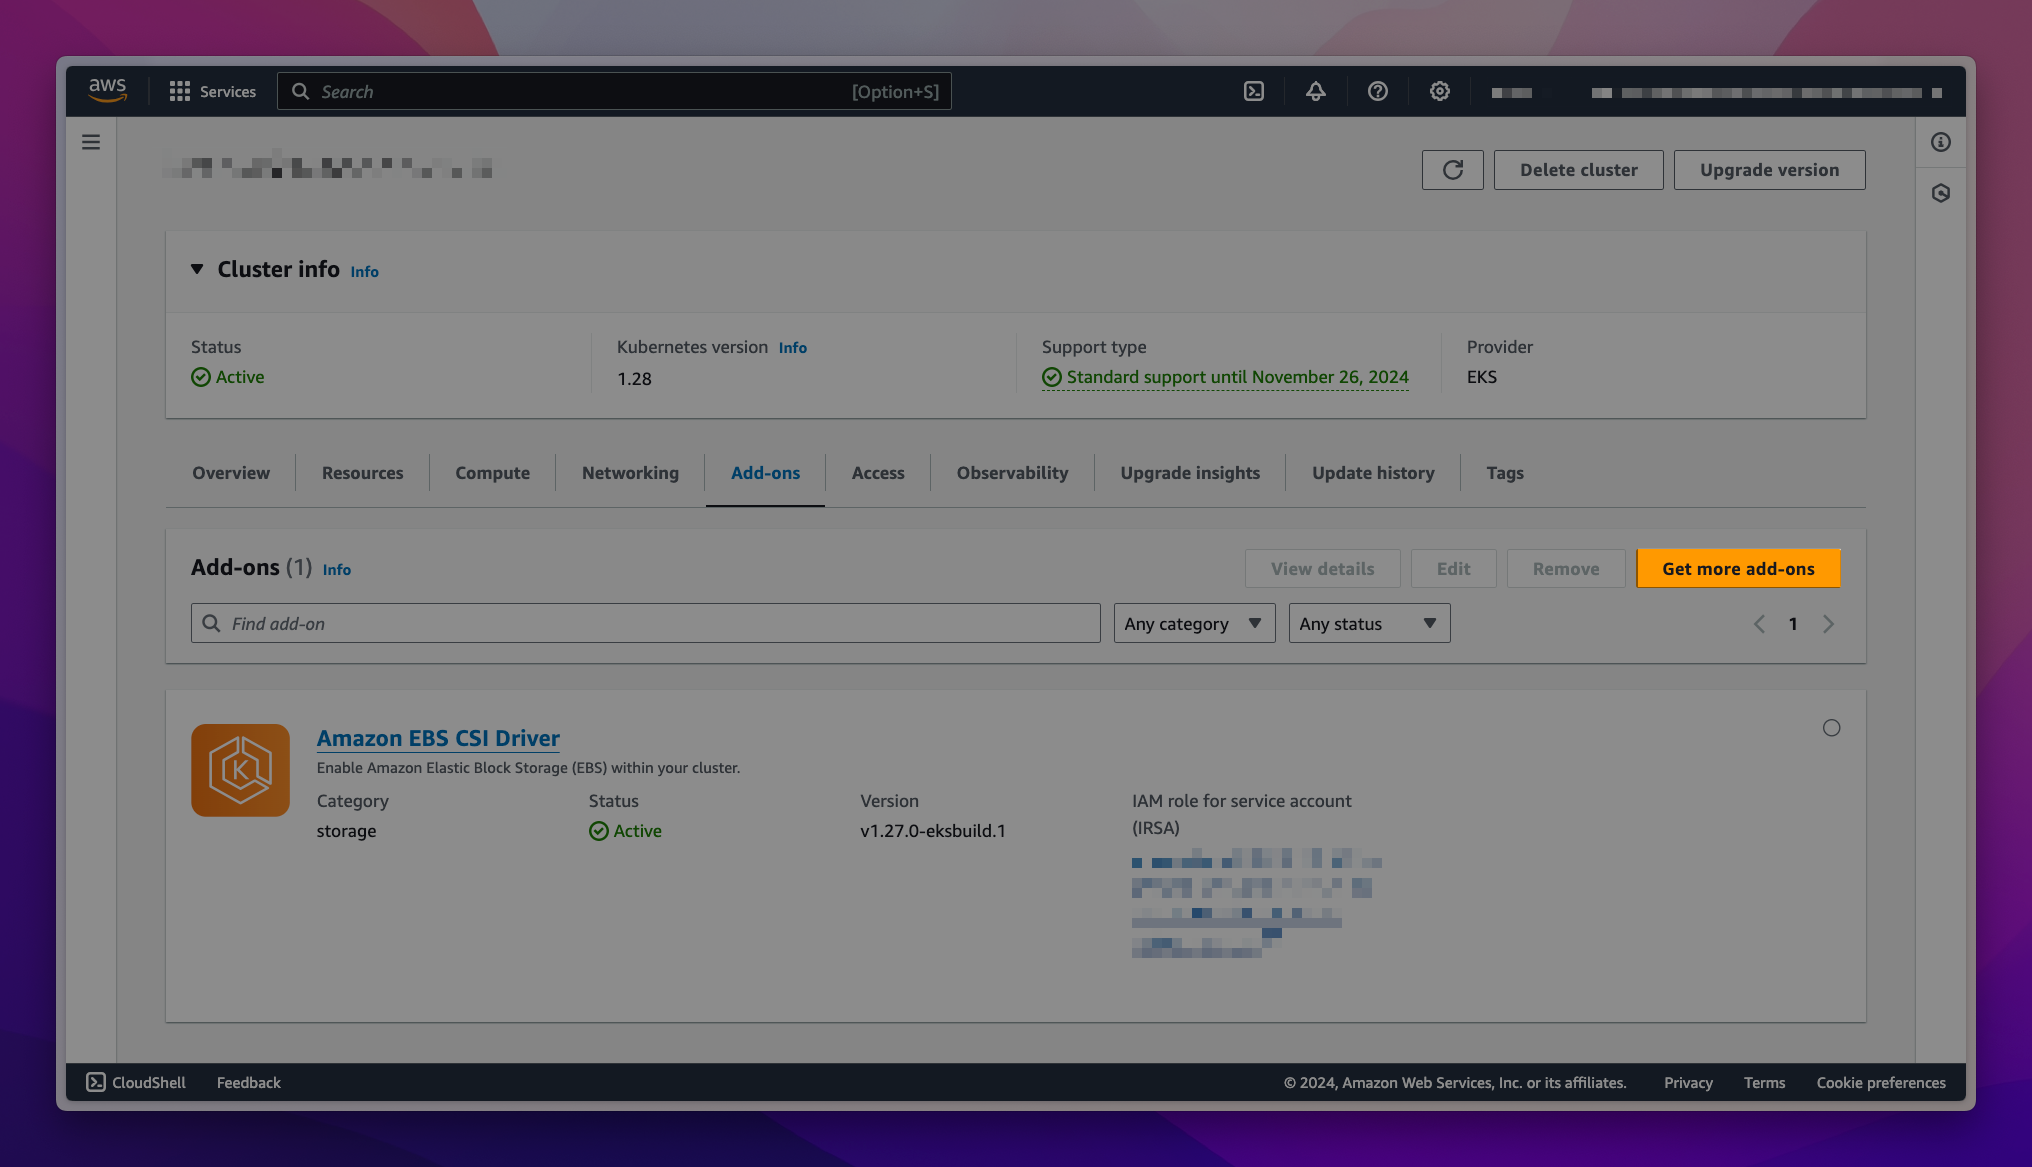This screenshot has width=2032, height=1167.
Task: Click the Get more add-ons button
Action: coord(1738,568)
